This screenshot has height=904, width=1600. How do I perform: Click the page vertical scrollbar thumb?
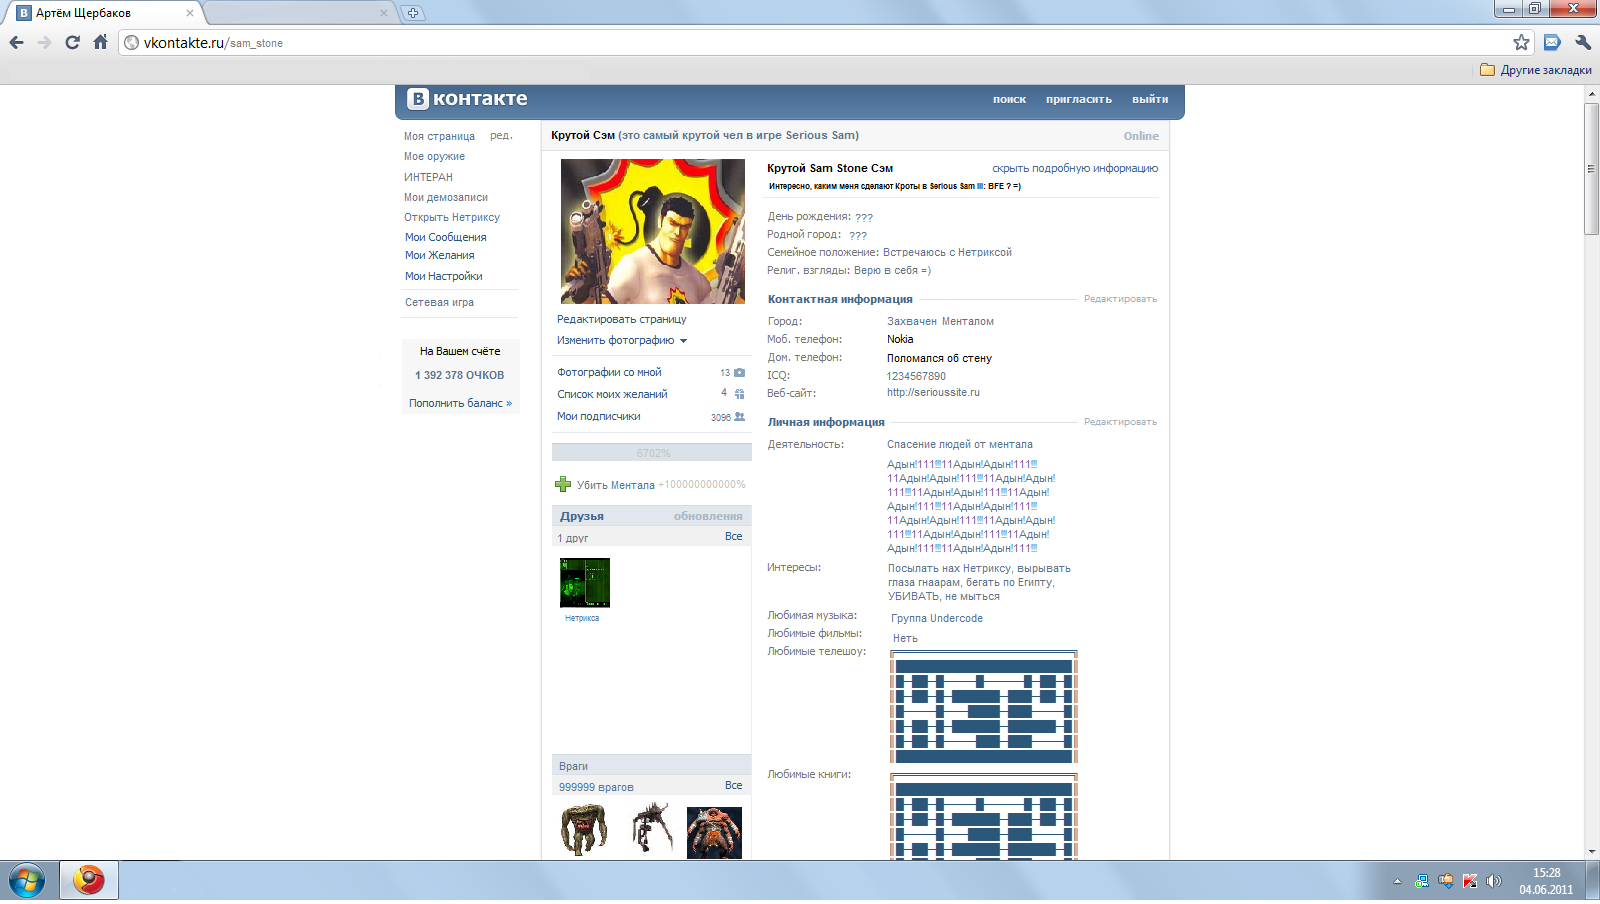[x=1591, y=168]
